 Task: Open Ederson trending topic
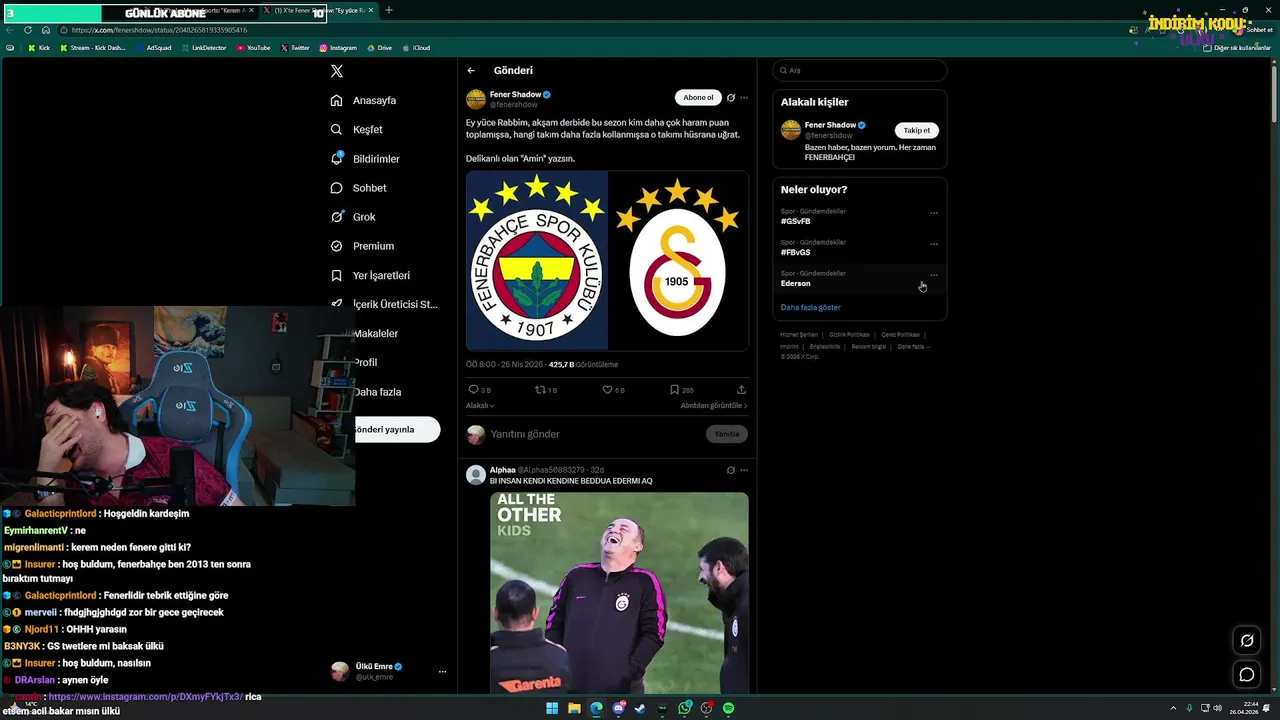tap(796, 283)
